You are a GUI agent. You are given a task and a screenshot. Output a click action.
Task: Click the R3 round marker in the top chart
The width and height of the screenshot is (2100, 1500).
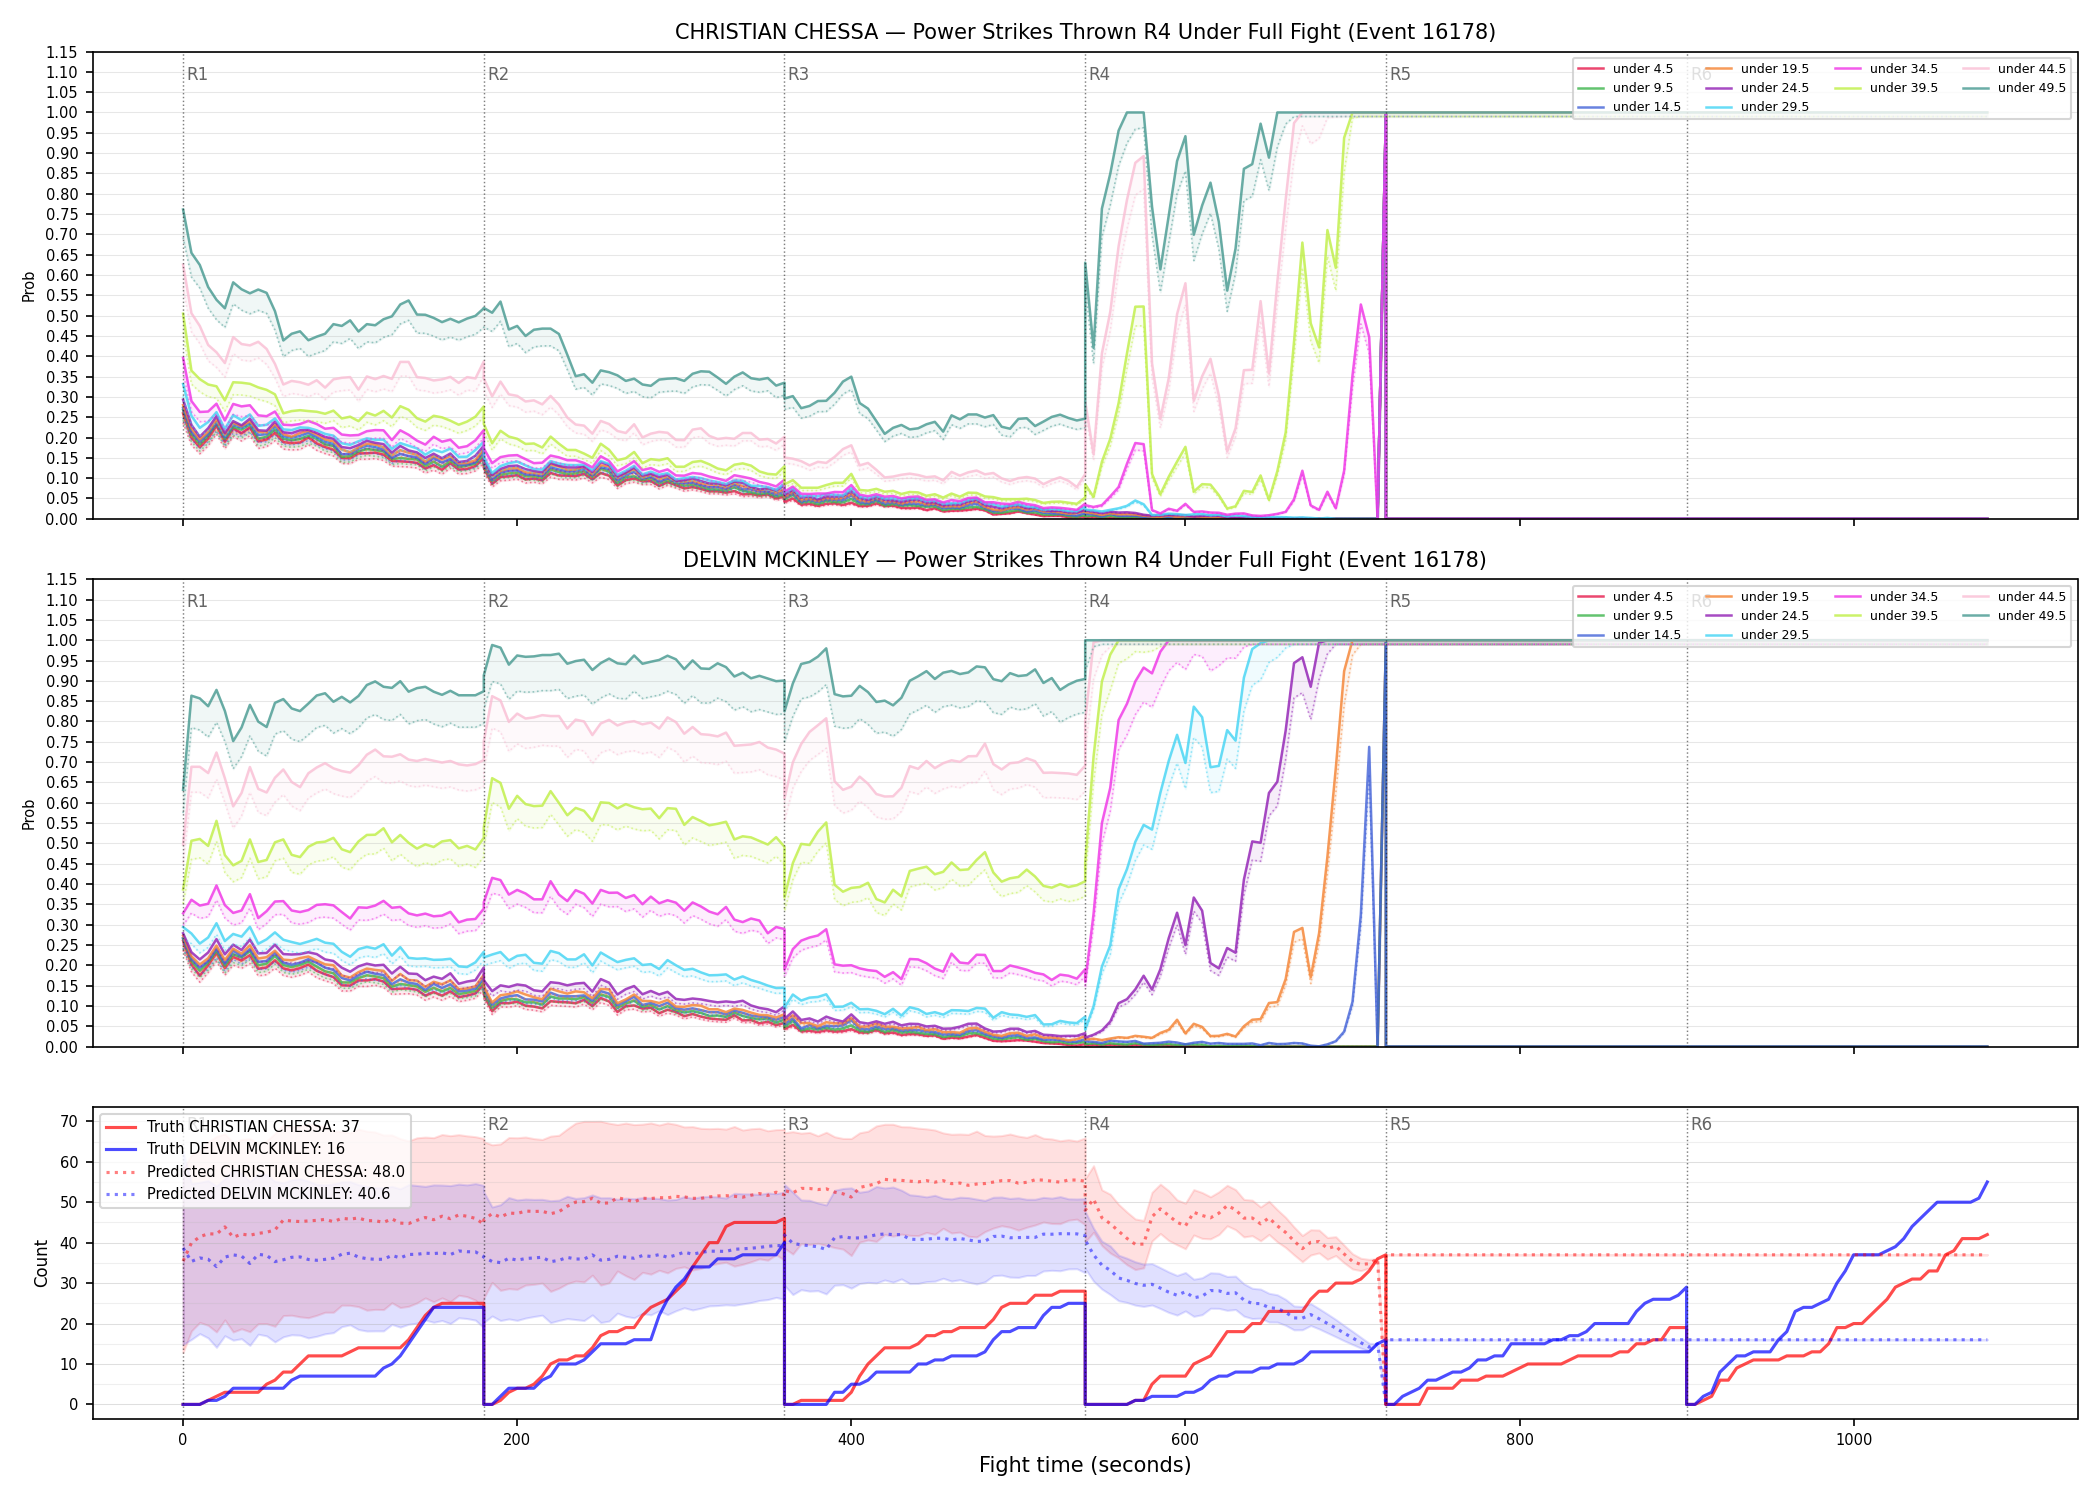click(798, 75)
